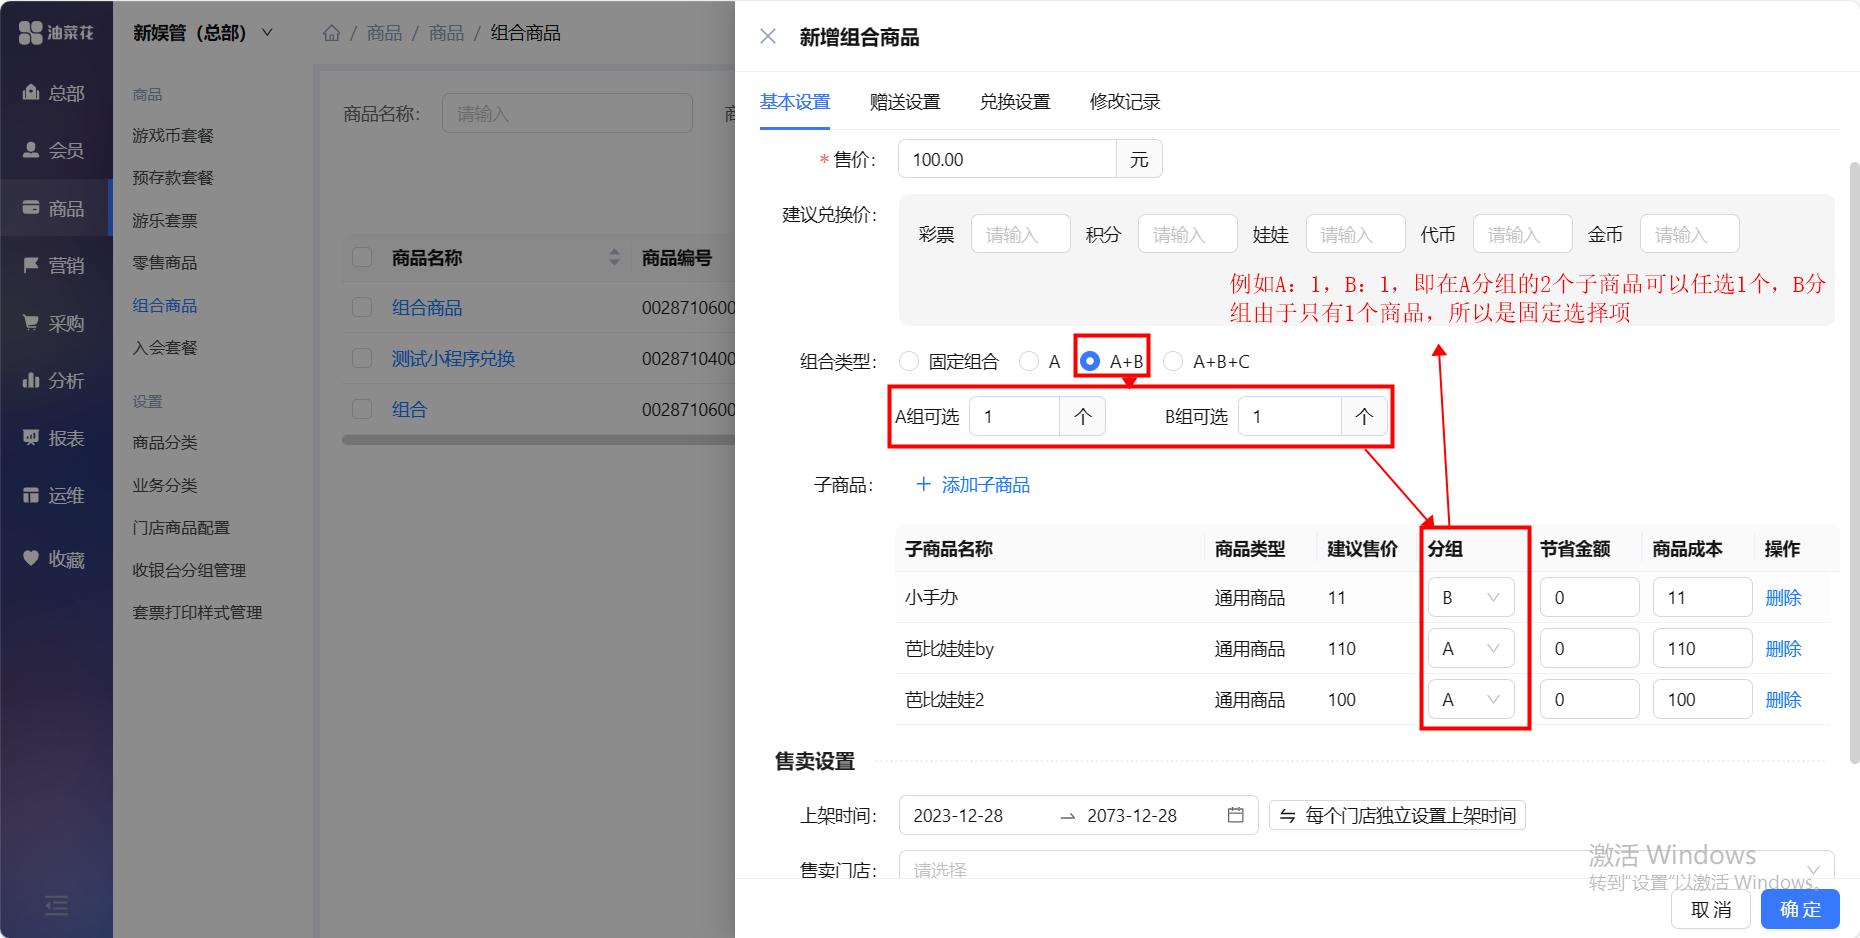Tick the checkbox for 测试小程序兑换 row
The image size is (1860, 938).
tap(362, 358)
